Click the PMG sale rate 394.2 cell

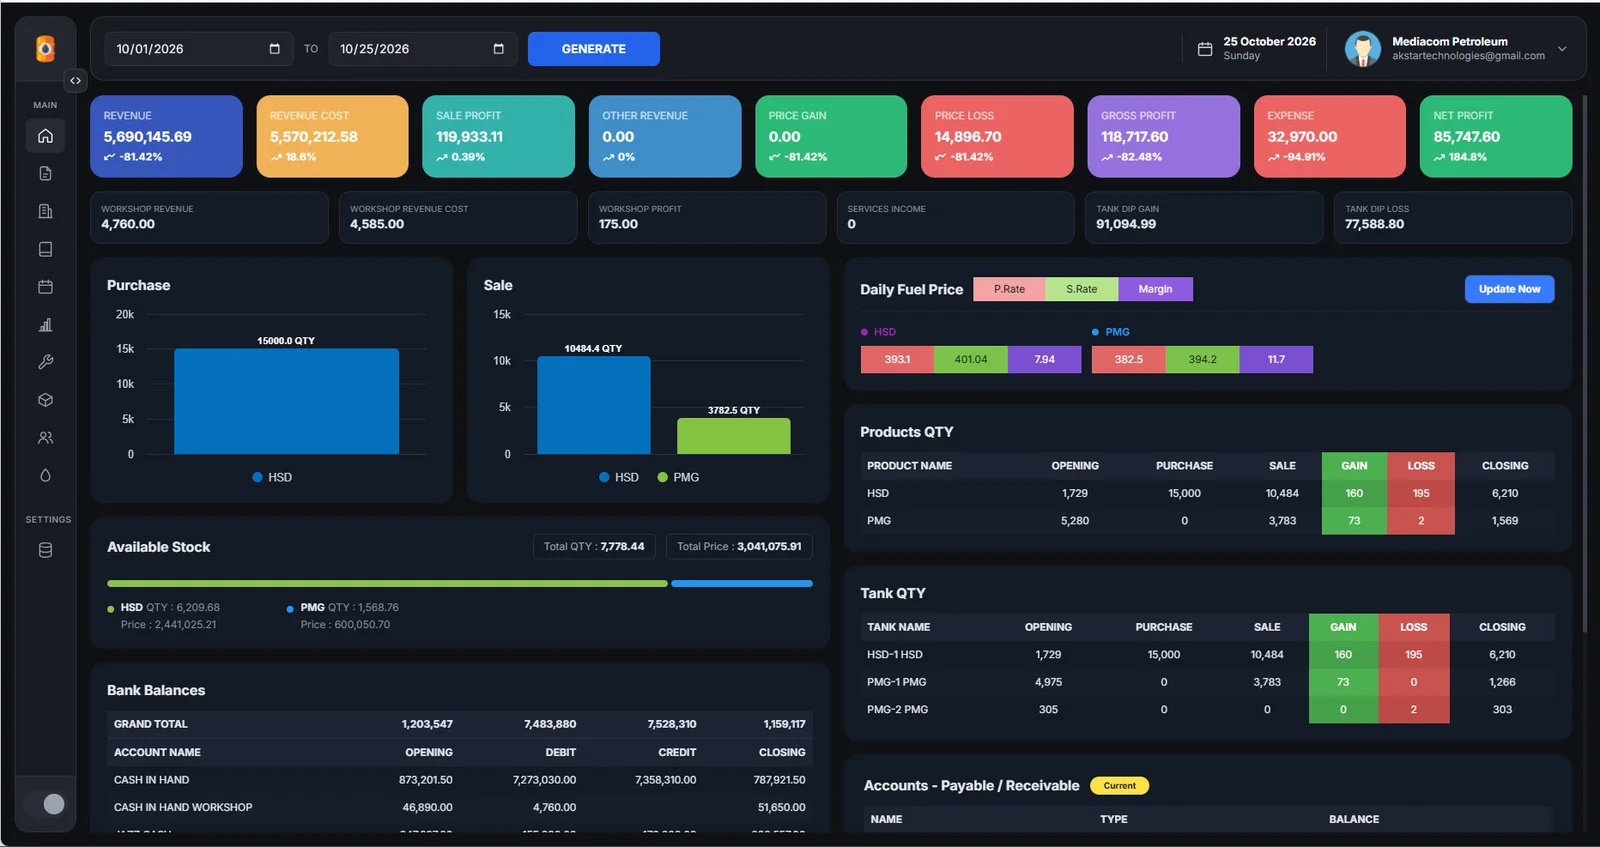click(x=1202, y=359)
